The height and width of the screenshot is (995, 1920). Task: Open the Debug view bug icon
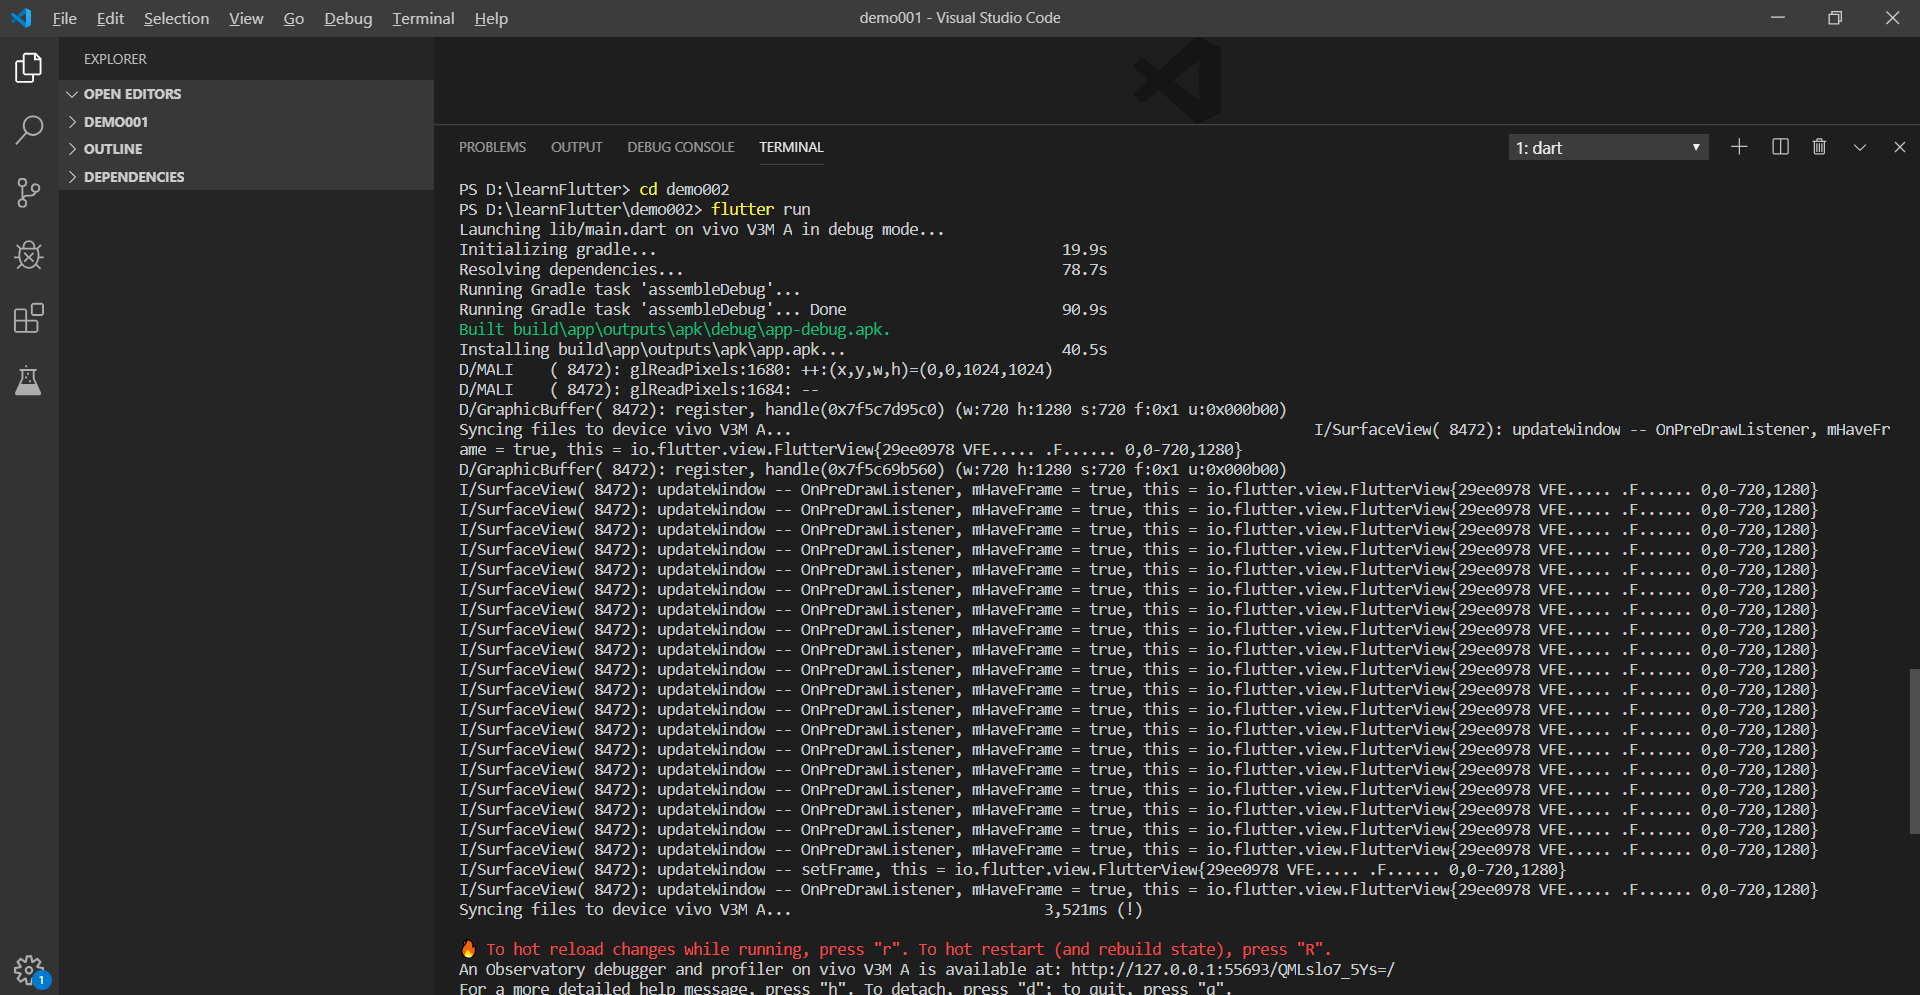[29, 255]
